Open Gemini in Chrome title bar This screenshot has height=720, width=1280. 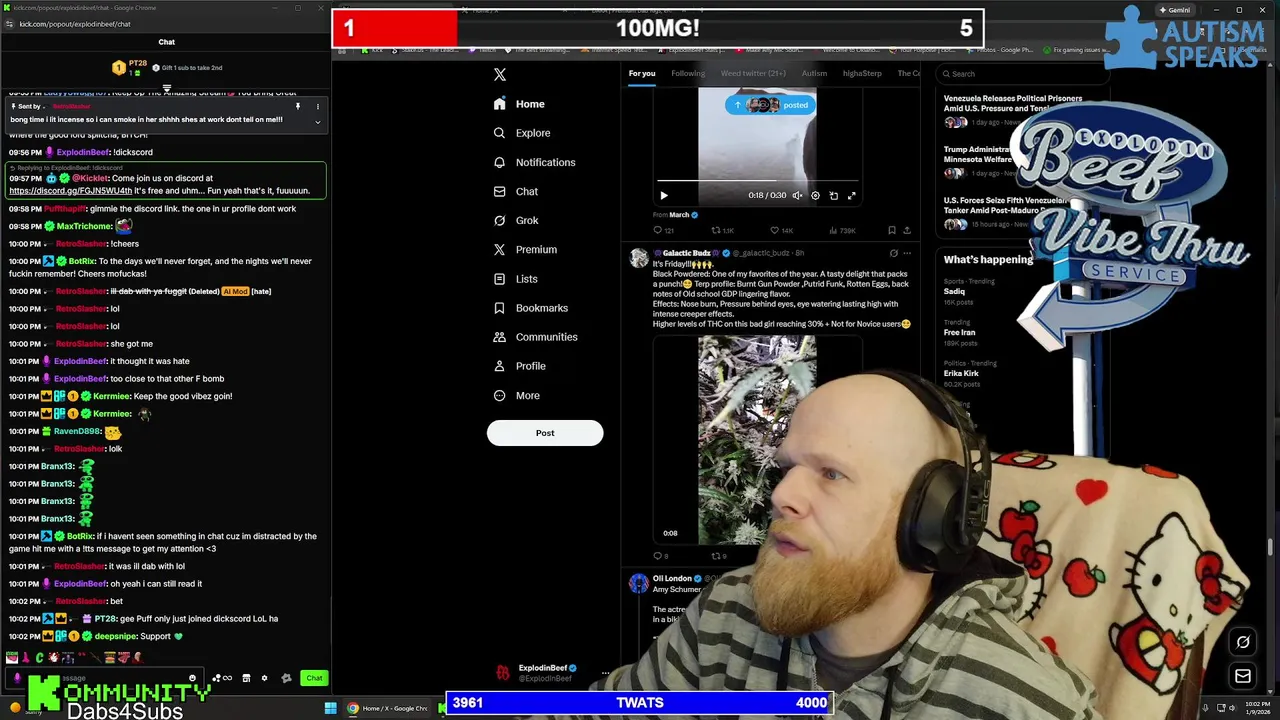[1175, 10]
